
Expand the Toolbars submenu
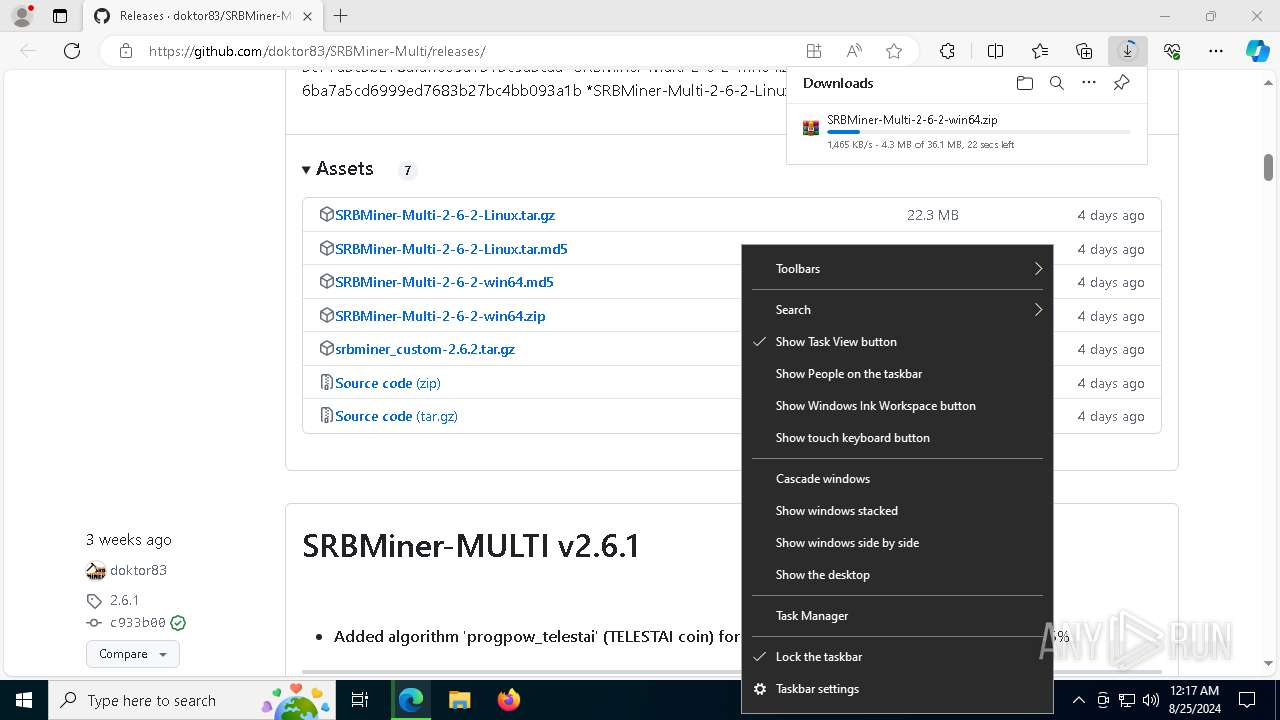[897, 269]
